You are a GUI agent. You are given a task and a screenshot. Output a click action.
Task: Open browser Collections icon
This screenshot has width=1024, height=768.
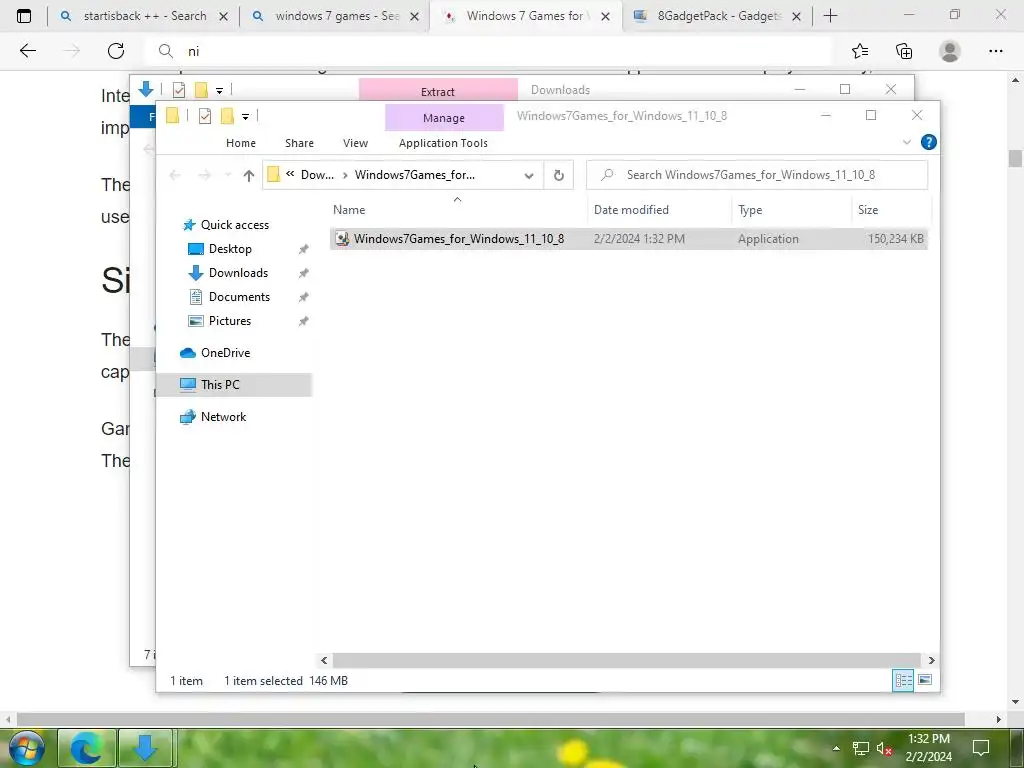[904, 51]
